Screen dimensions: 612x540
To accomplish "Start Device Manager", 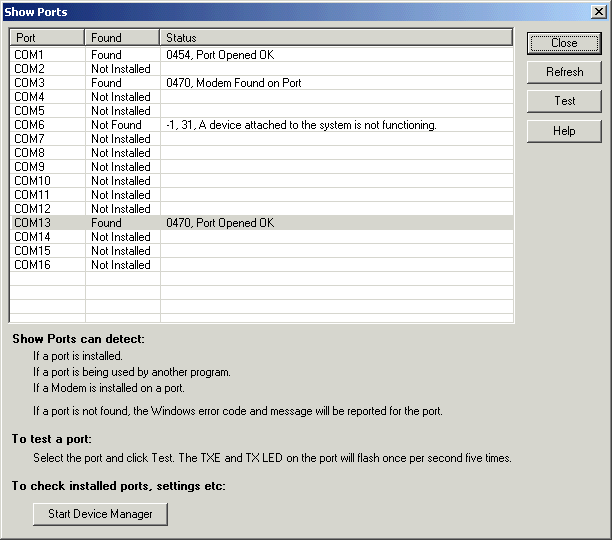I will [x=100, y=514].
